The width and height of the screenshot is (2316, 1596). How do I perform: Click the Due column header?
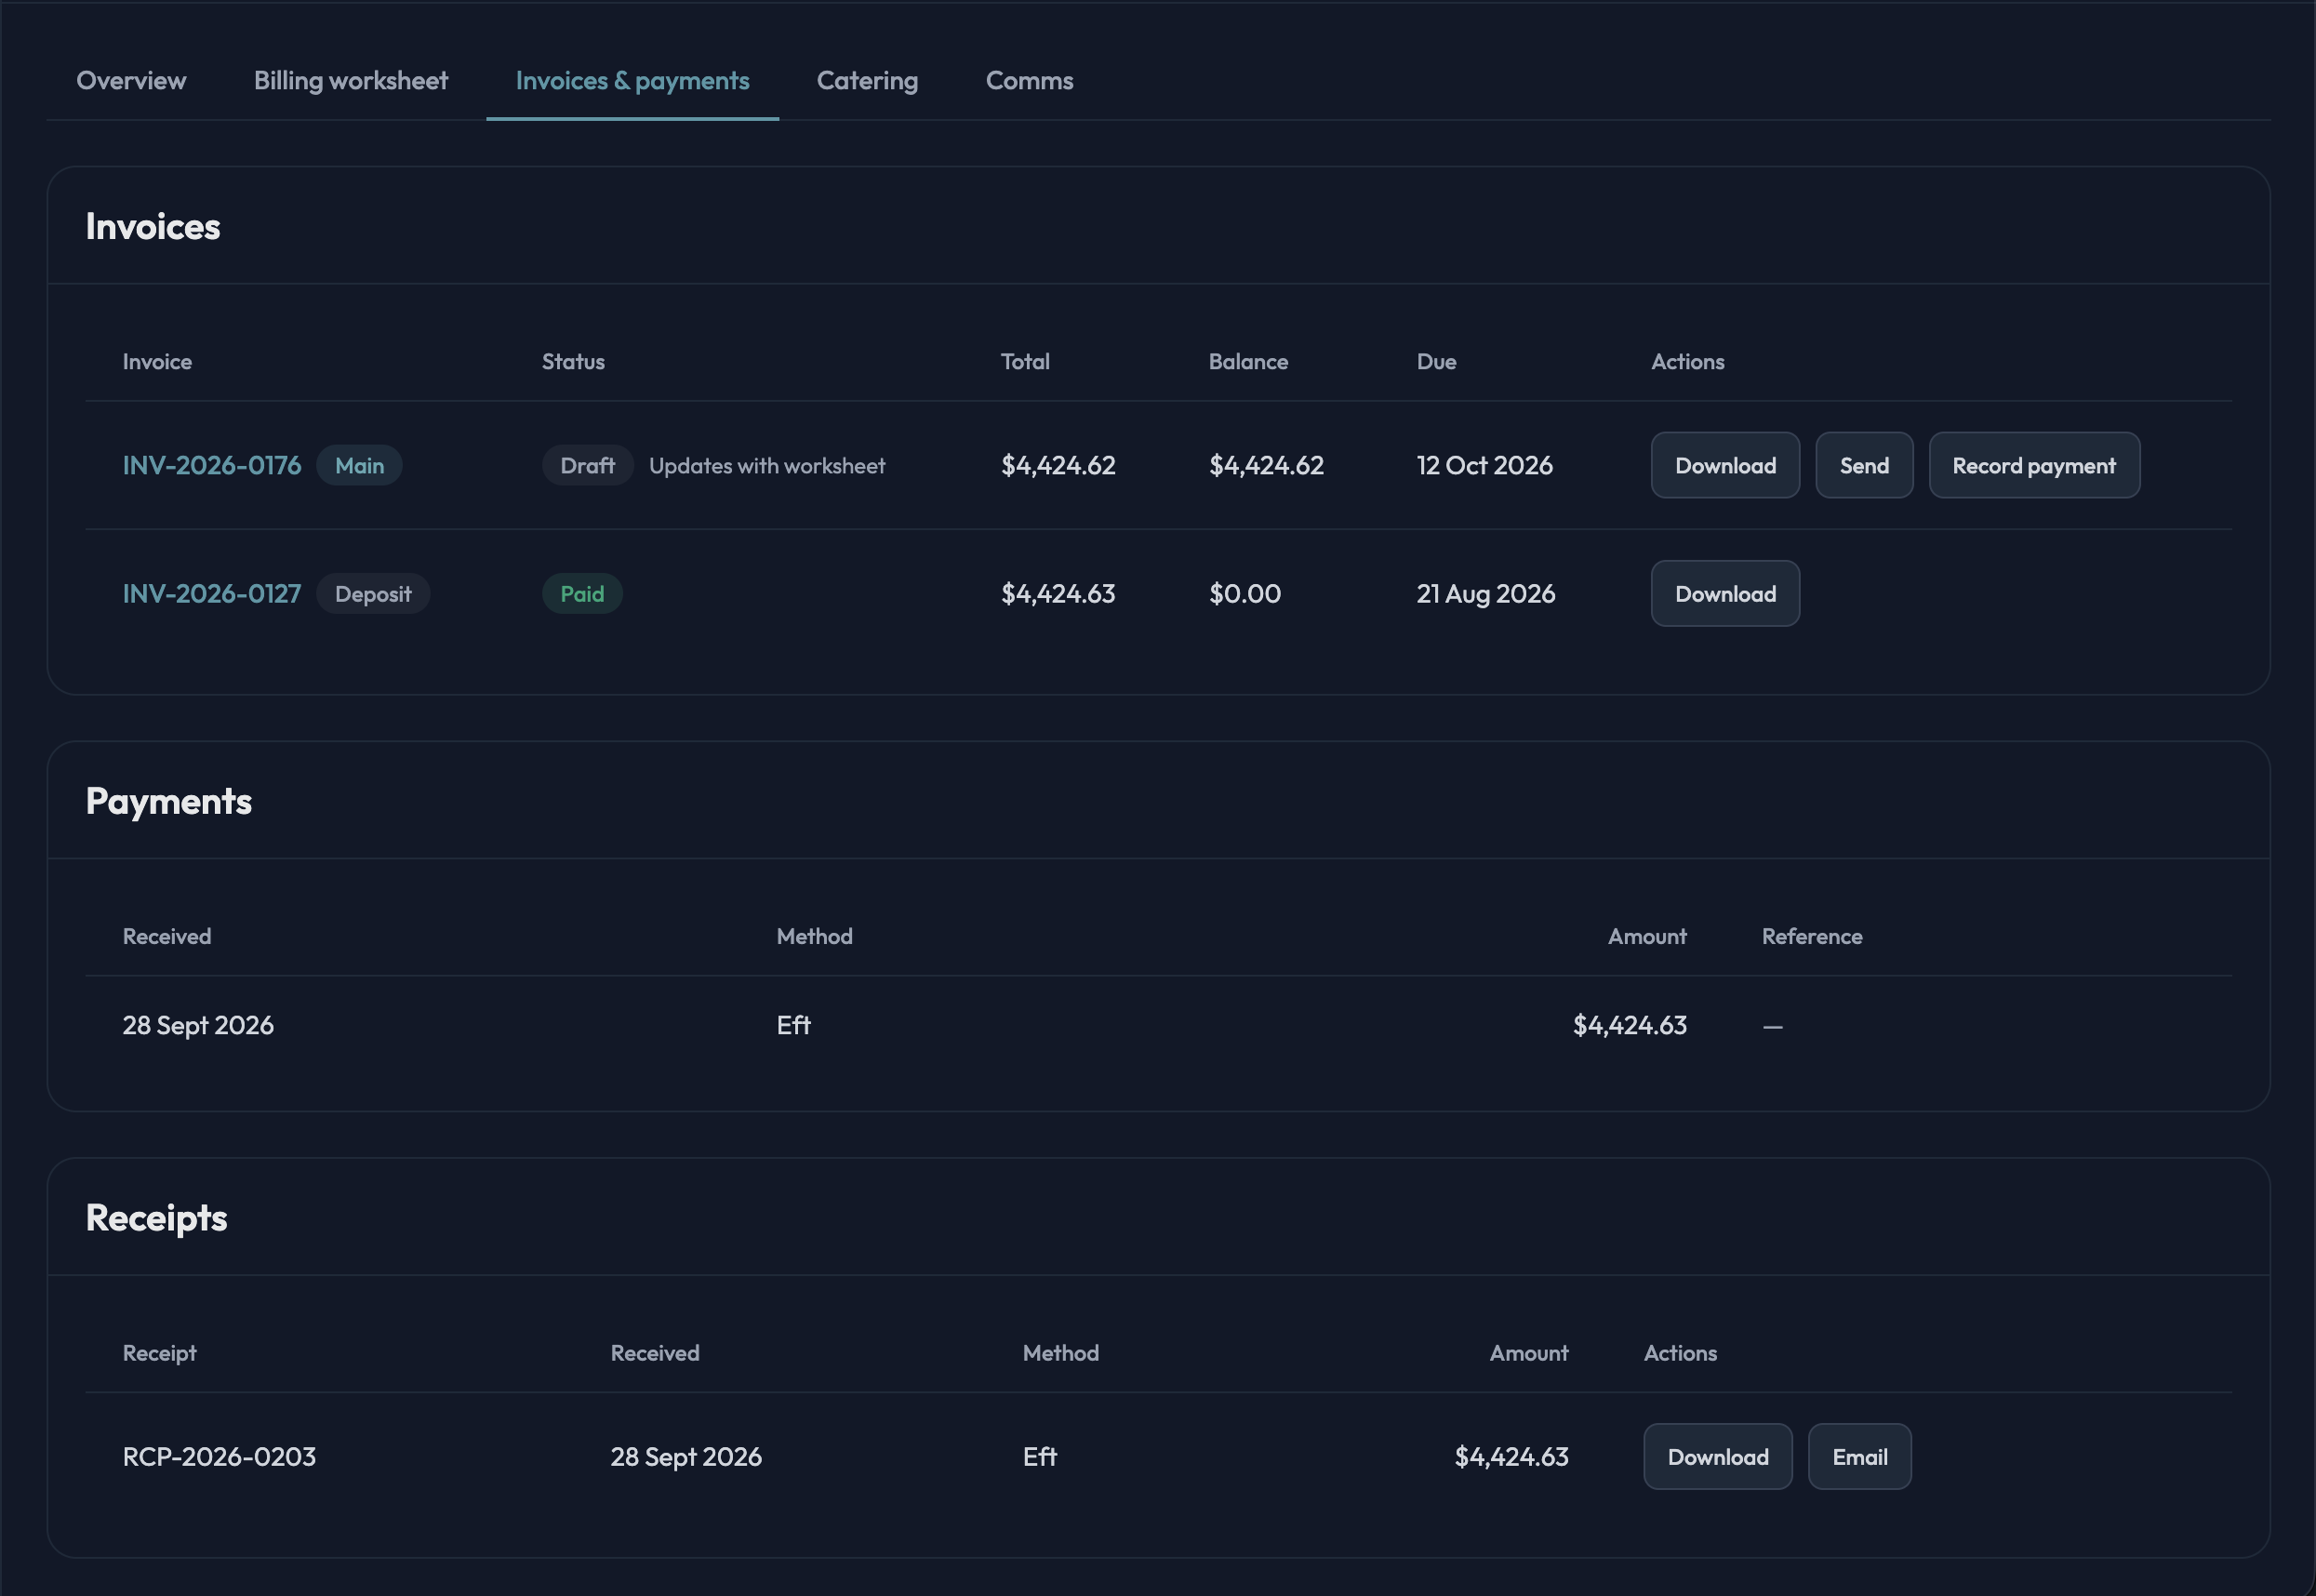[1436, 361]
